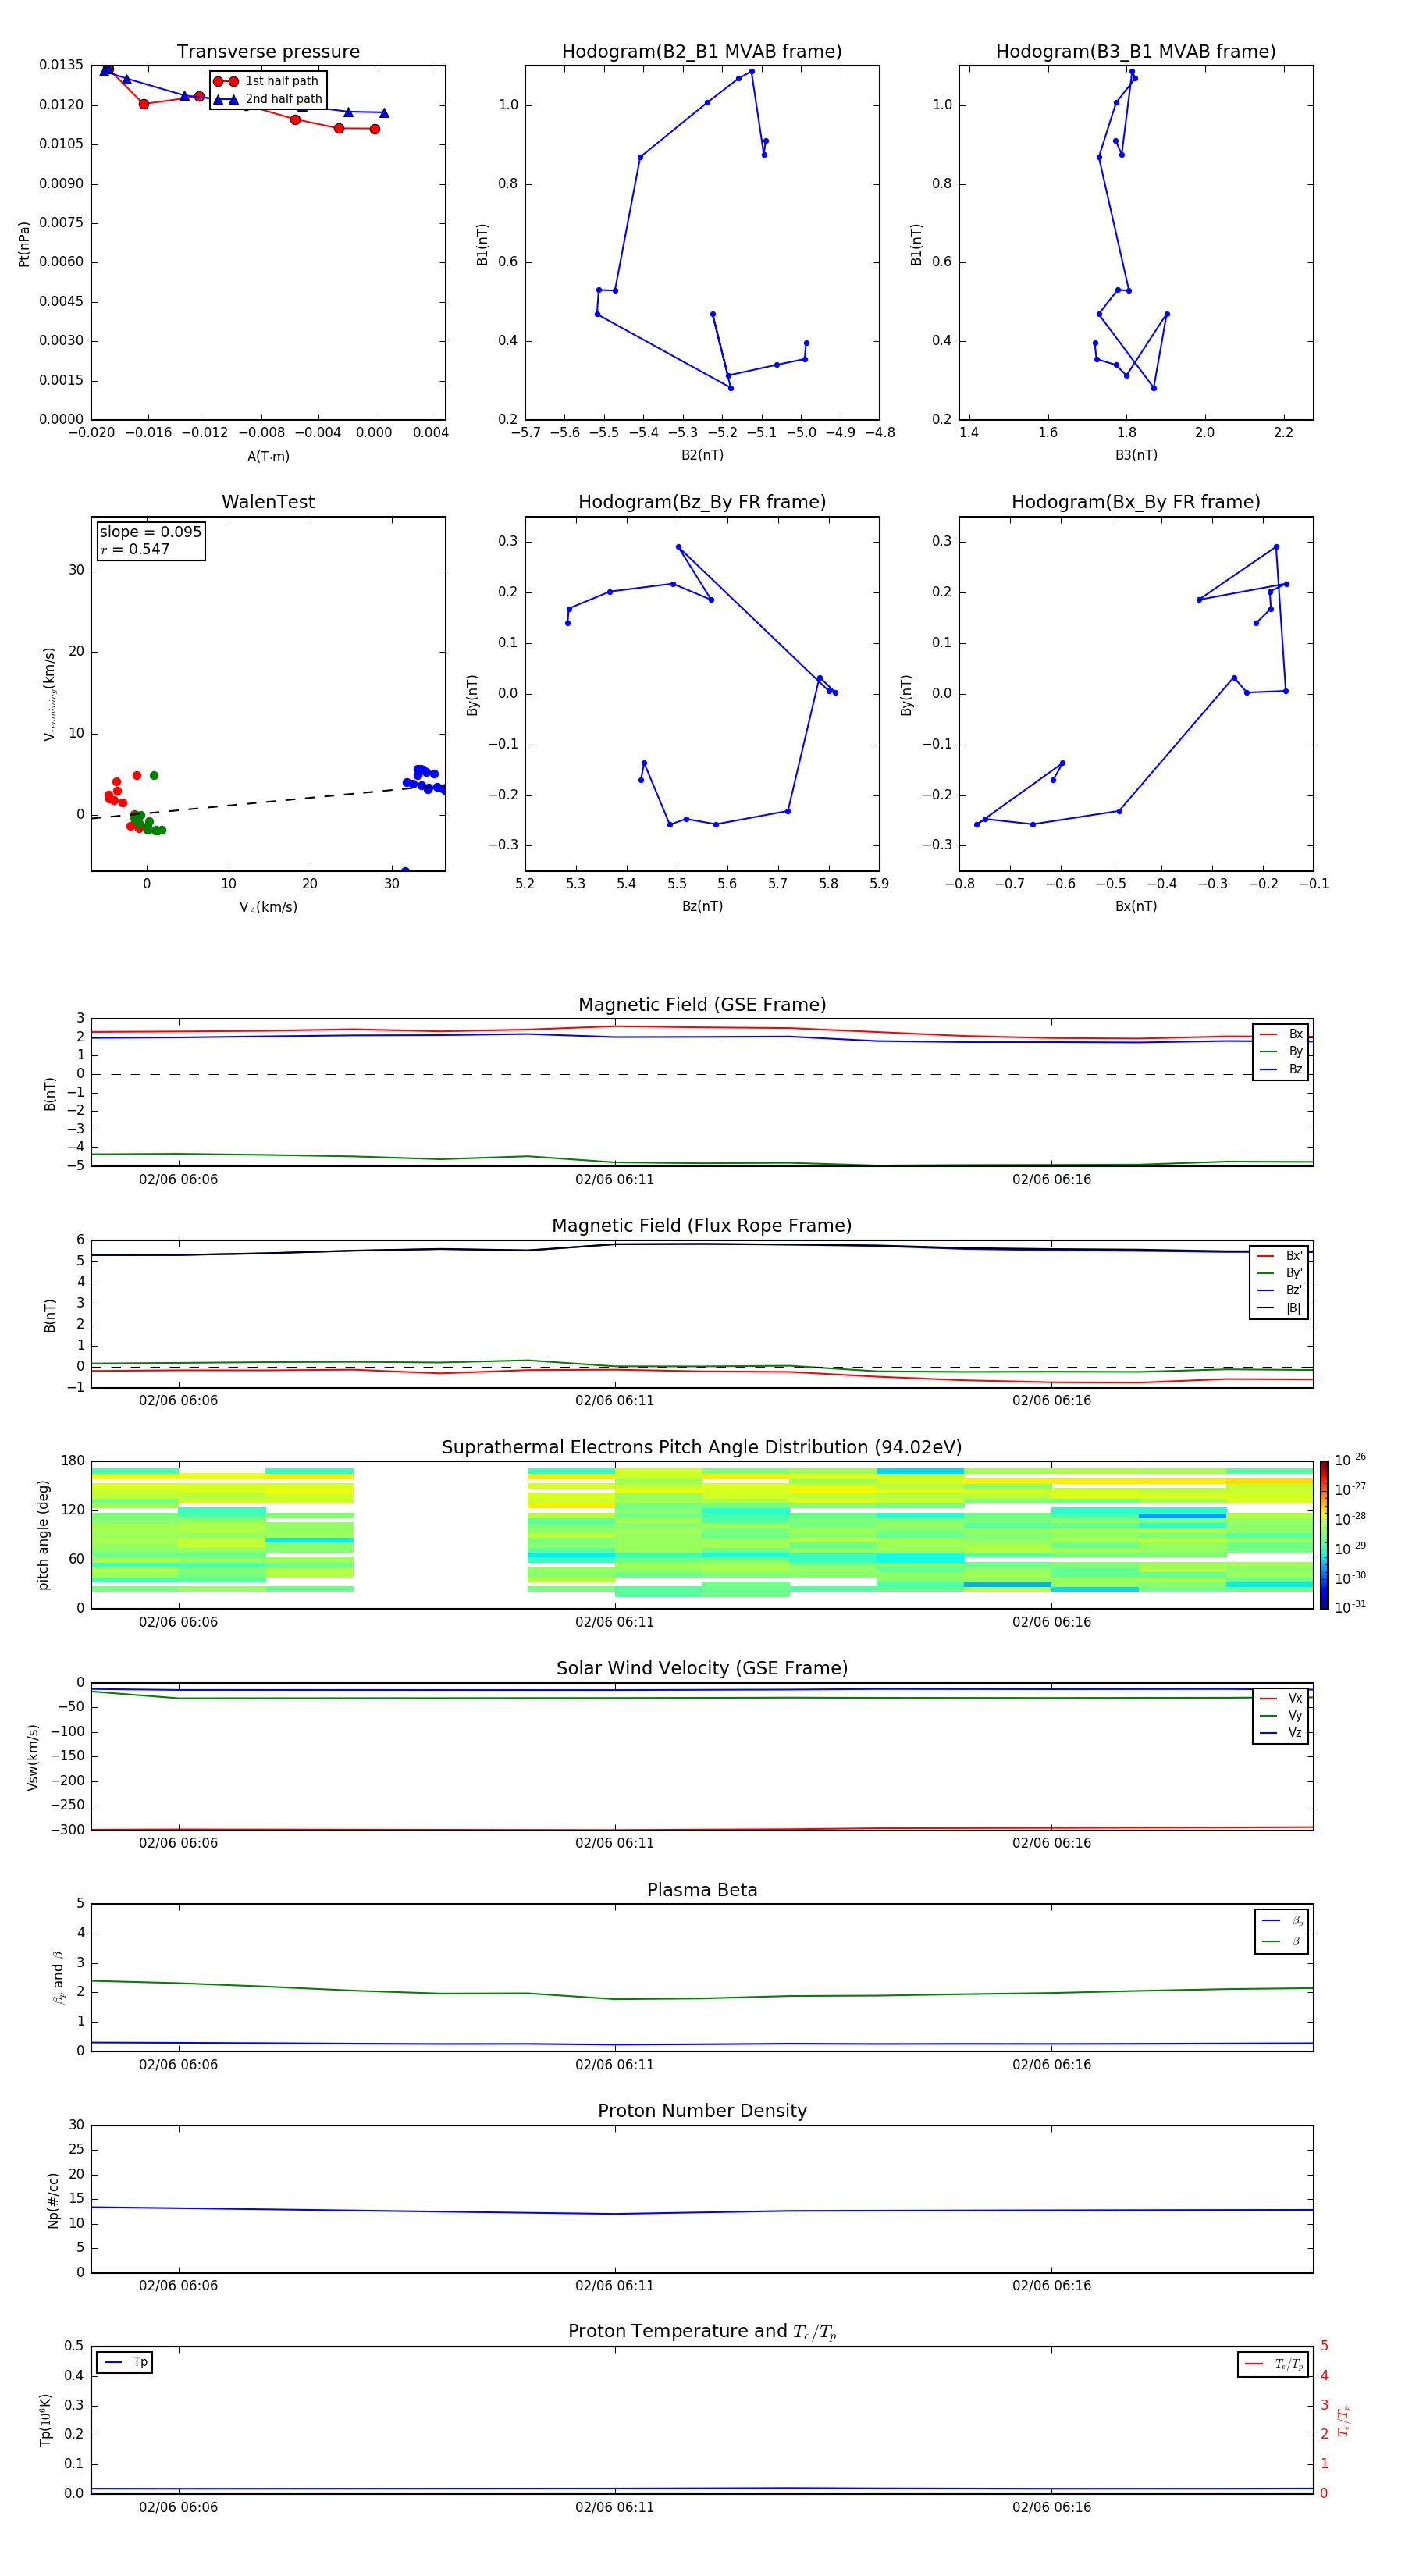Click the 10^-26 colorbar label

click(x=1350, y=1460)
